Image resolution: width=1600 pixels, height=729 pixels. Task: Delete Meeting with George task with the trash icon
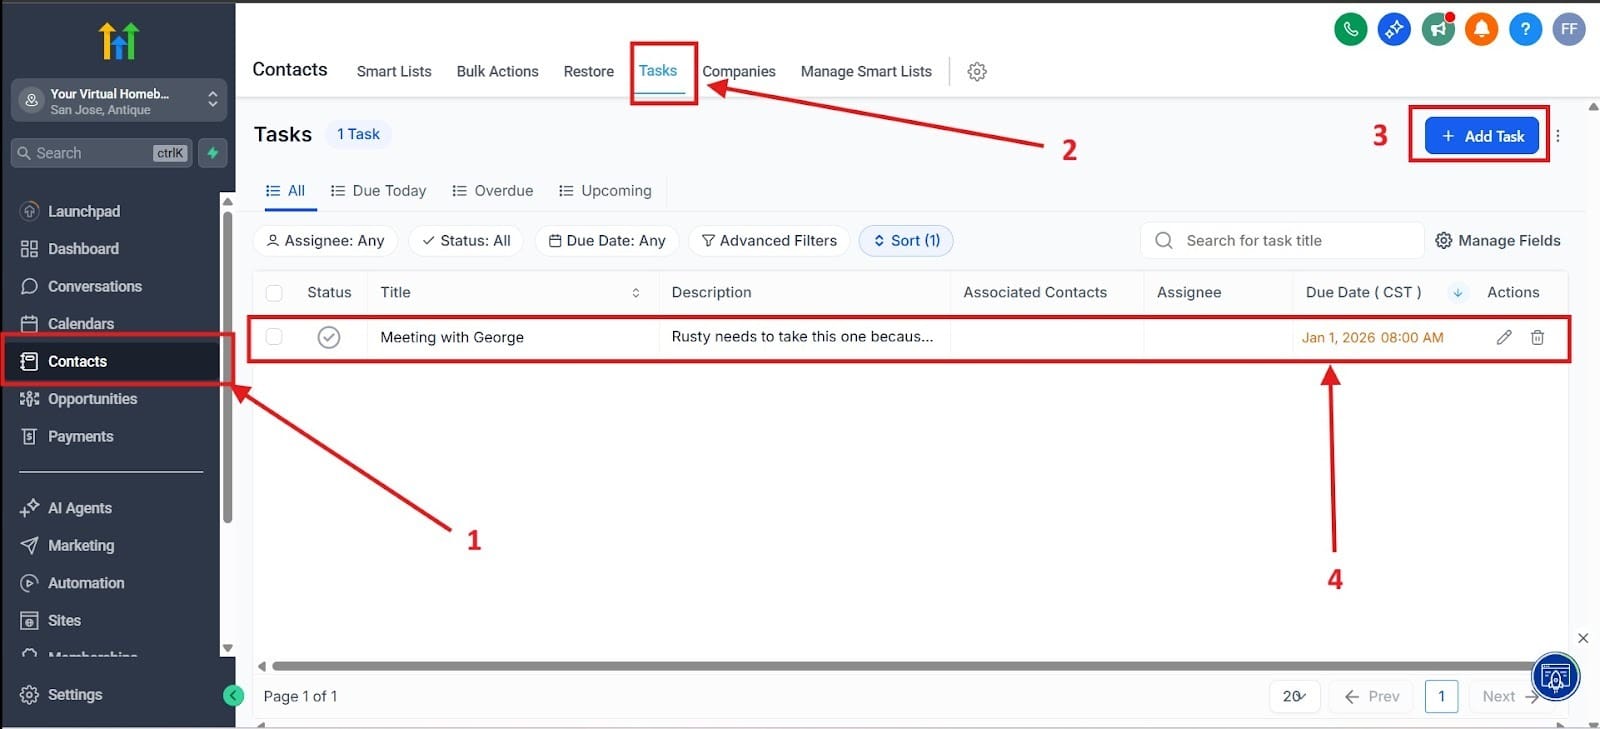(x=1537, y=337)
